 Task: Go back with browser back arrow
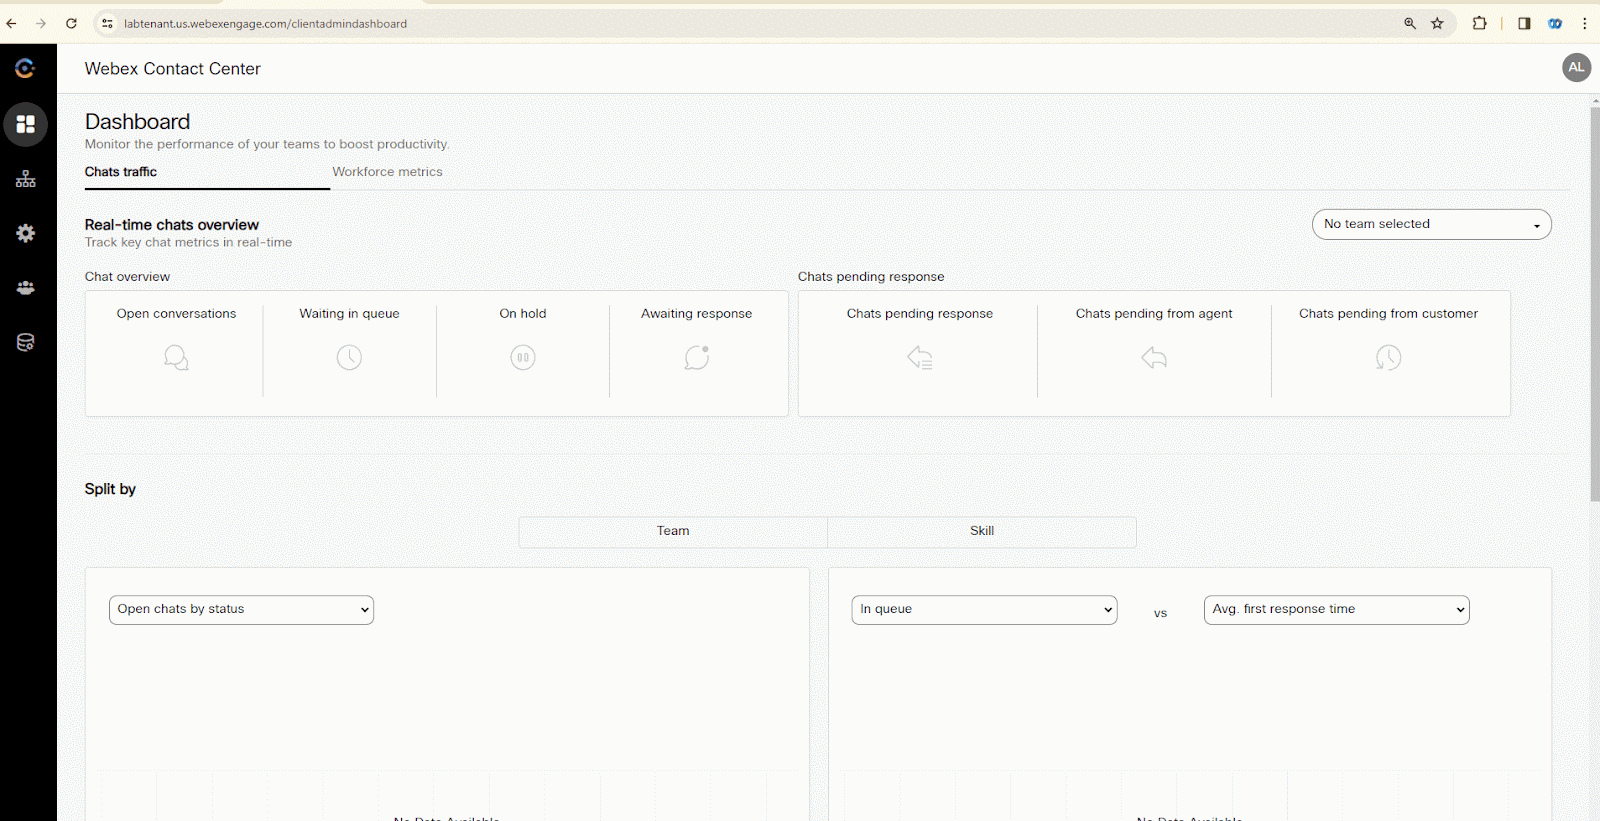tap(12, 23)
